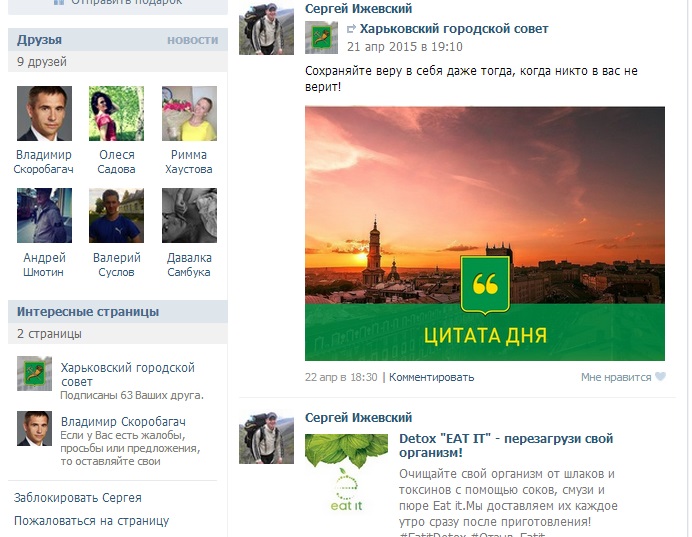Open Римма Хаустова friend photo
The height and width of the screenshot is (537, 692).
click(189, 113)
